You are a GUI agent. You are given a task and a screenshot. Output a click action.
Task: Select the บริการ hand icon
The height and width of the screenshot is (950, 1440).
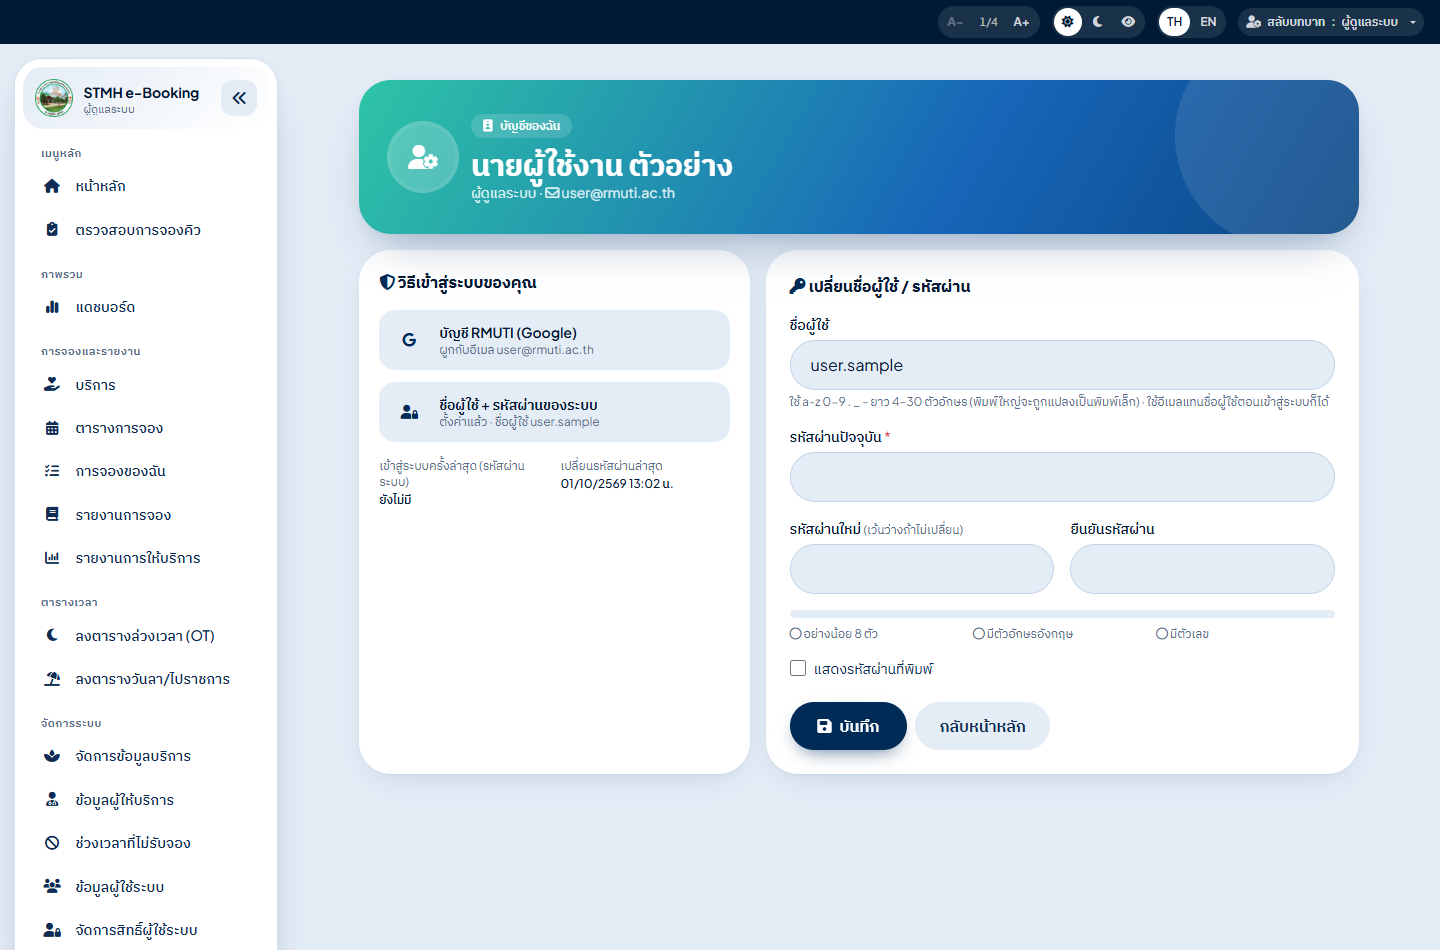[x=52, y=385]
